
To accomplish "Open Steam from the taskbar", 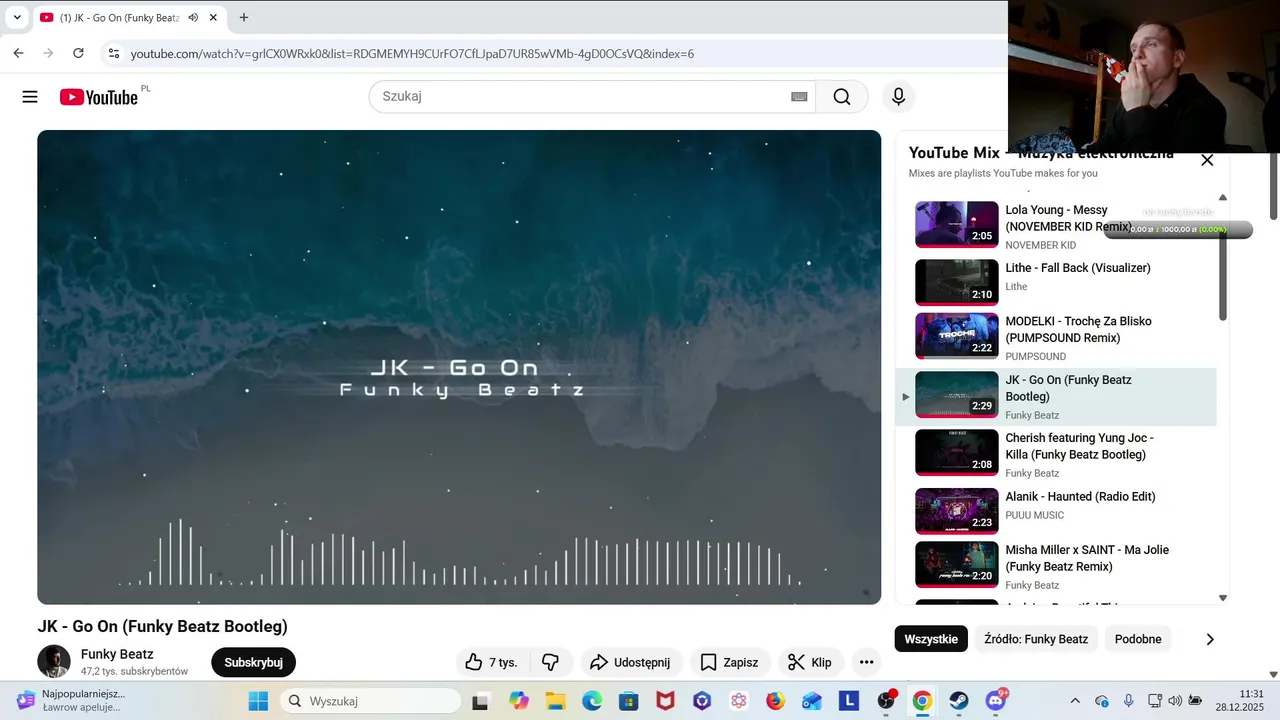I will (959, 701).
